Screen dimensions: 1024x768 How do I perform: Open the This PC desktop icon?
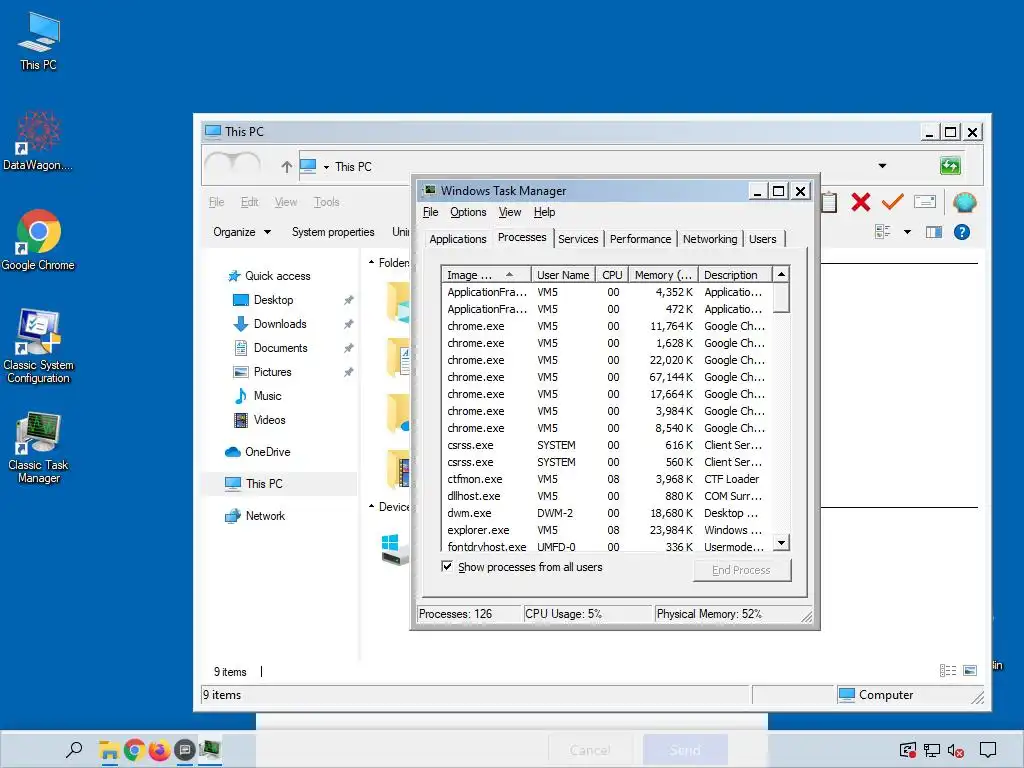tap(39, 40)
